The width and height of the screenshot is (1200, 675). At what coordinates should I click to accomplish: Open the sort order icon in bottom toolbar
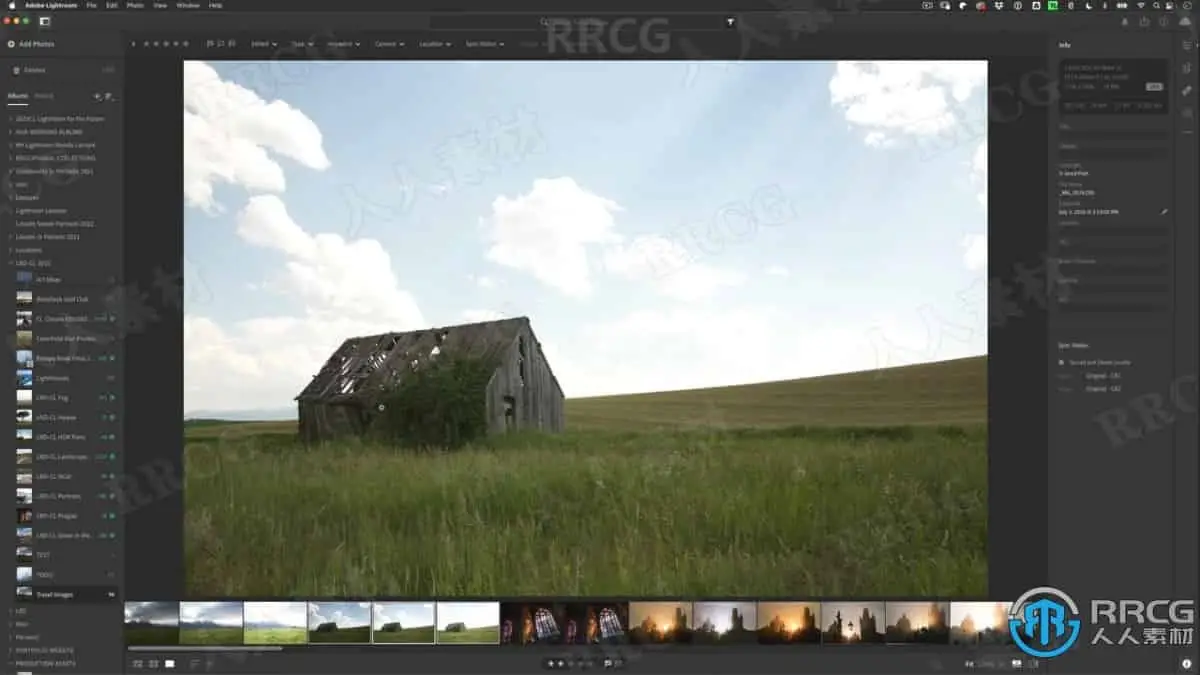tap(194, 663)
